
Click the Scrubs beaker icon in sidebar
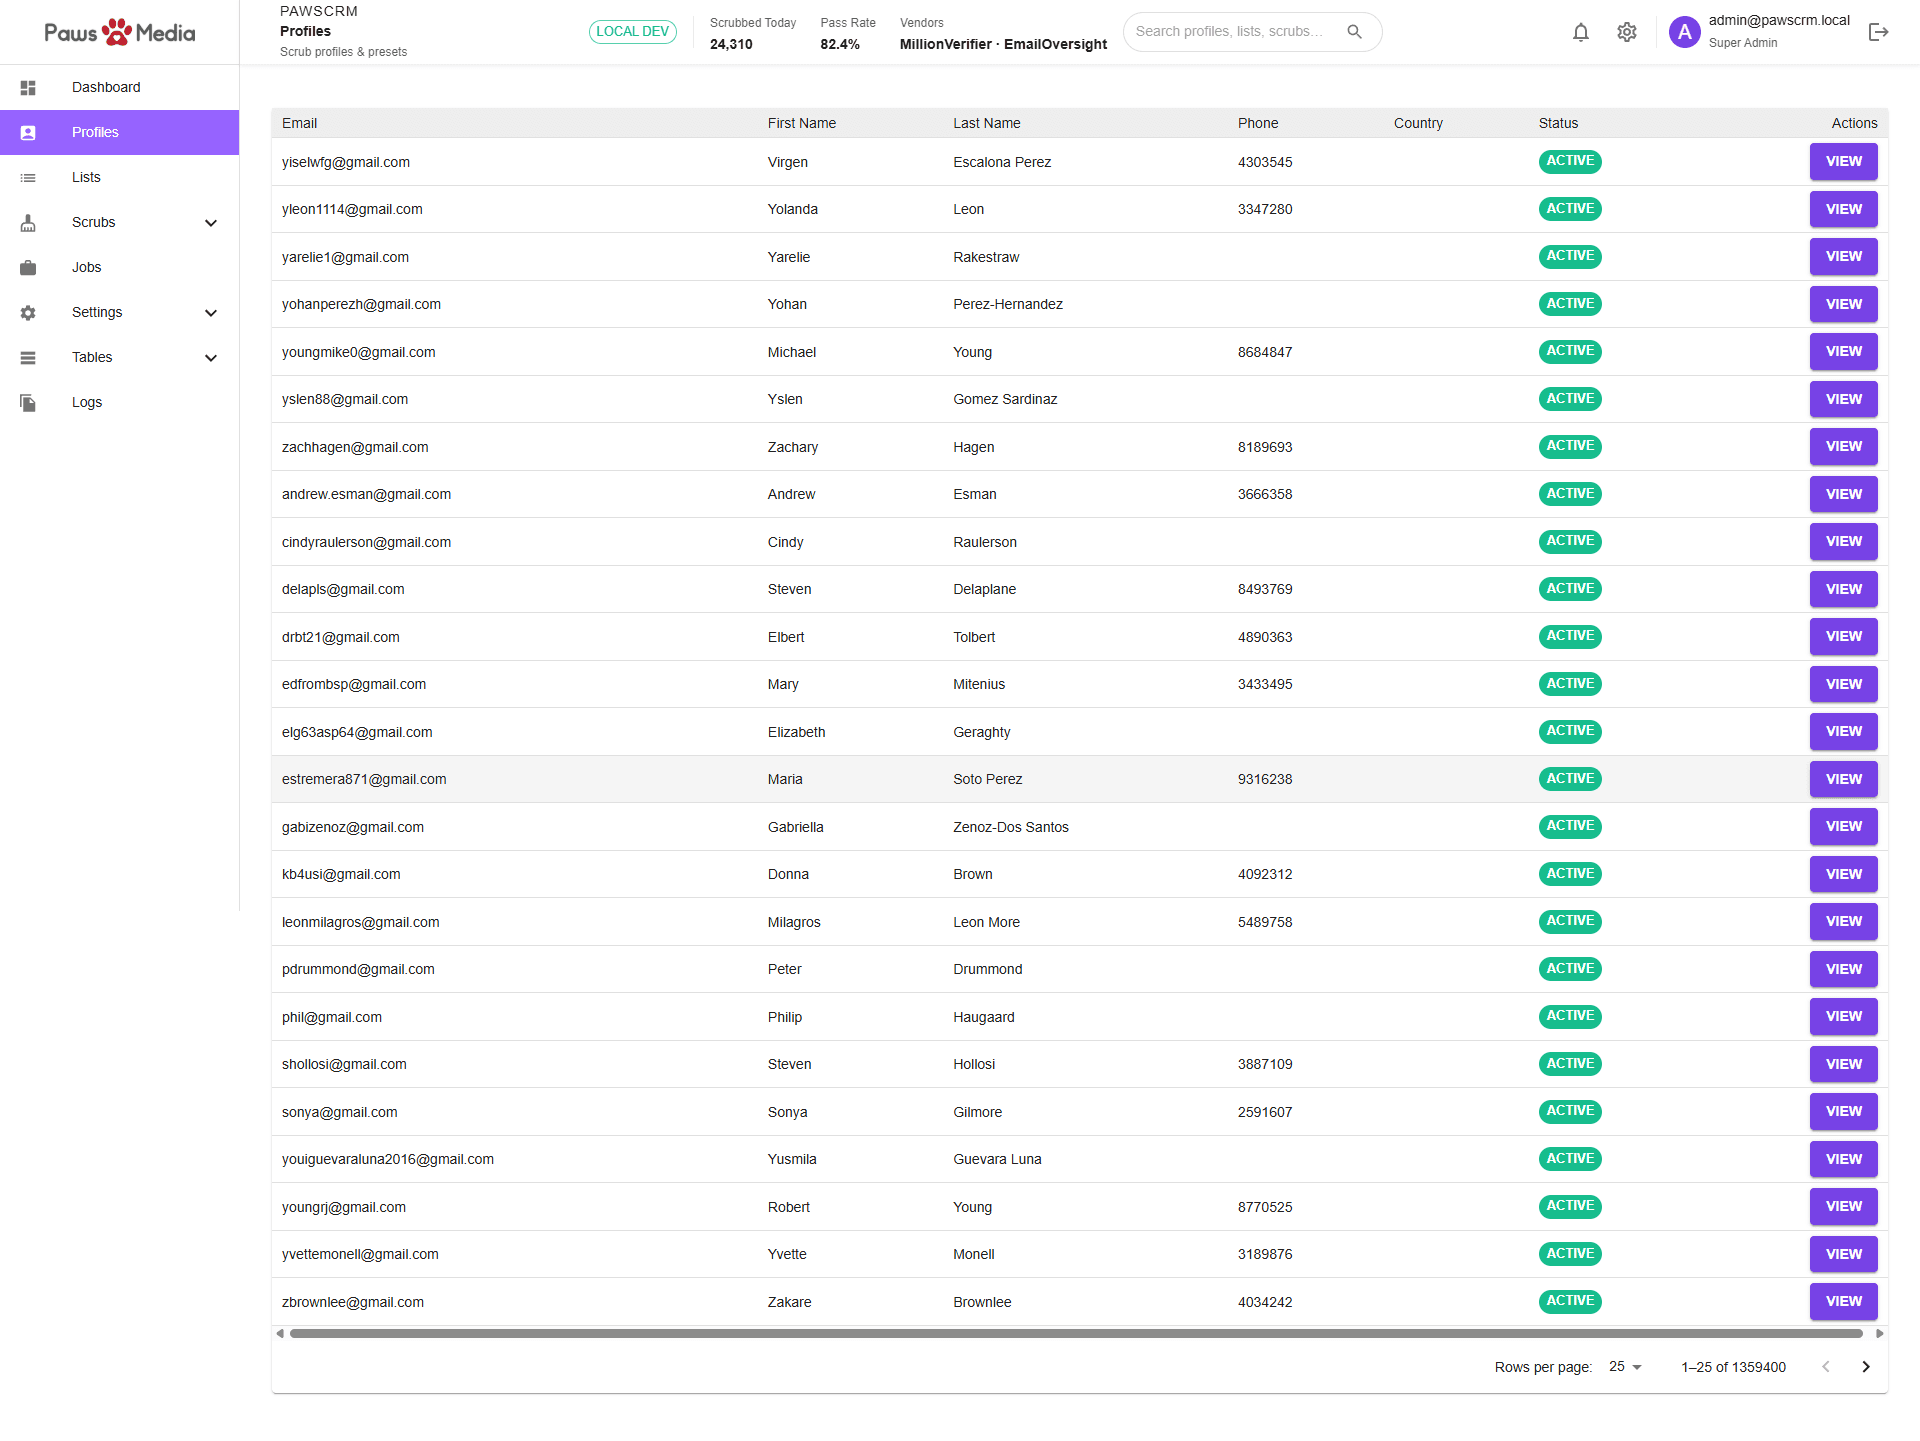[28, 222]
